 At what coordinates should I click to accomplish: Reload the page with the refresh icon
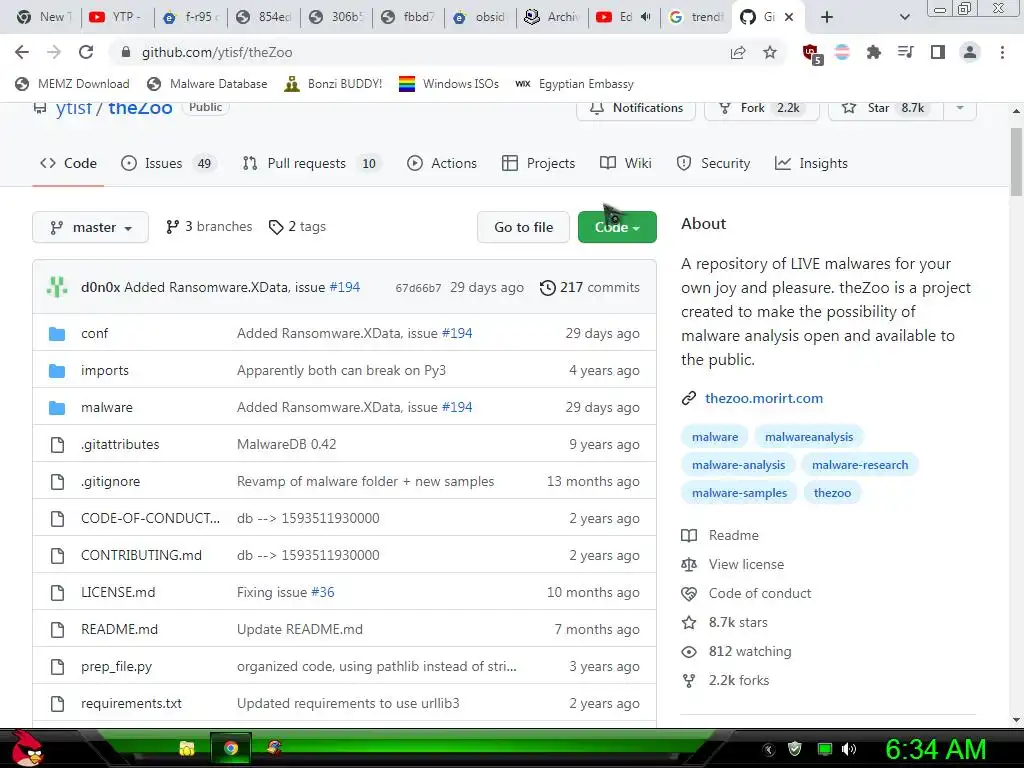[x=86, y=52]
